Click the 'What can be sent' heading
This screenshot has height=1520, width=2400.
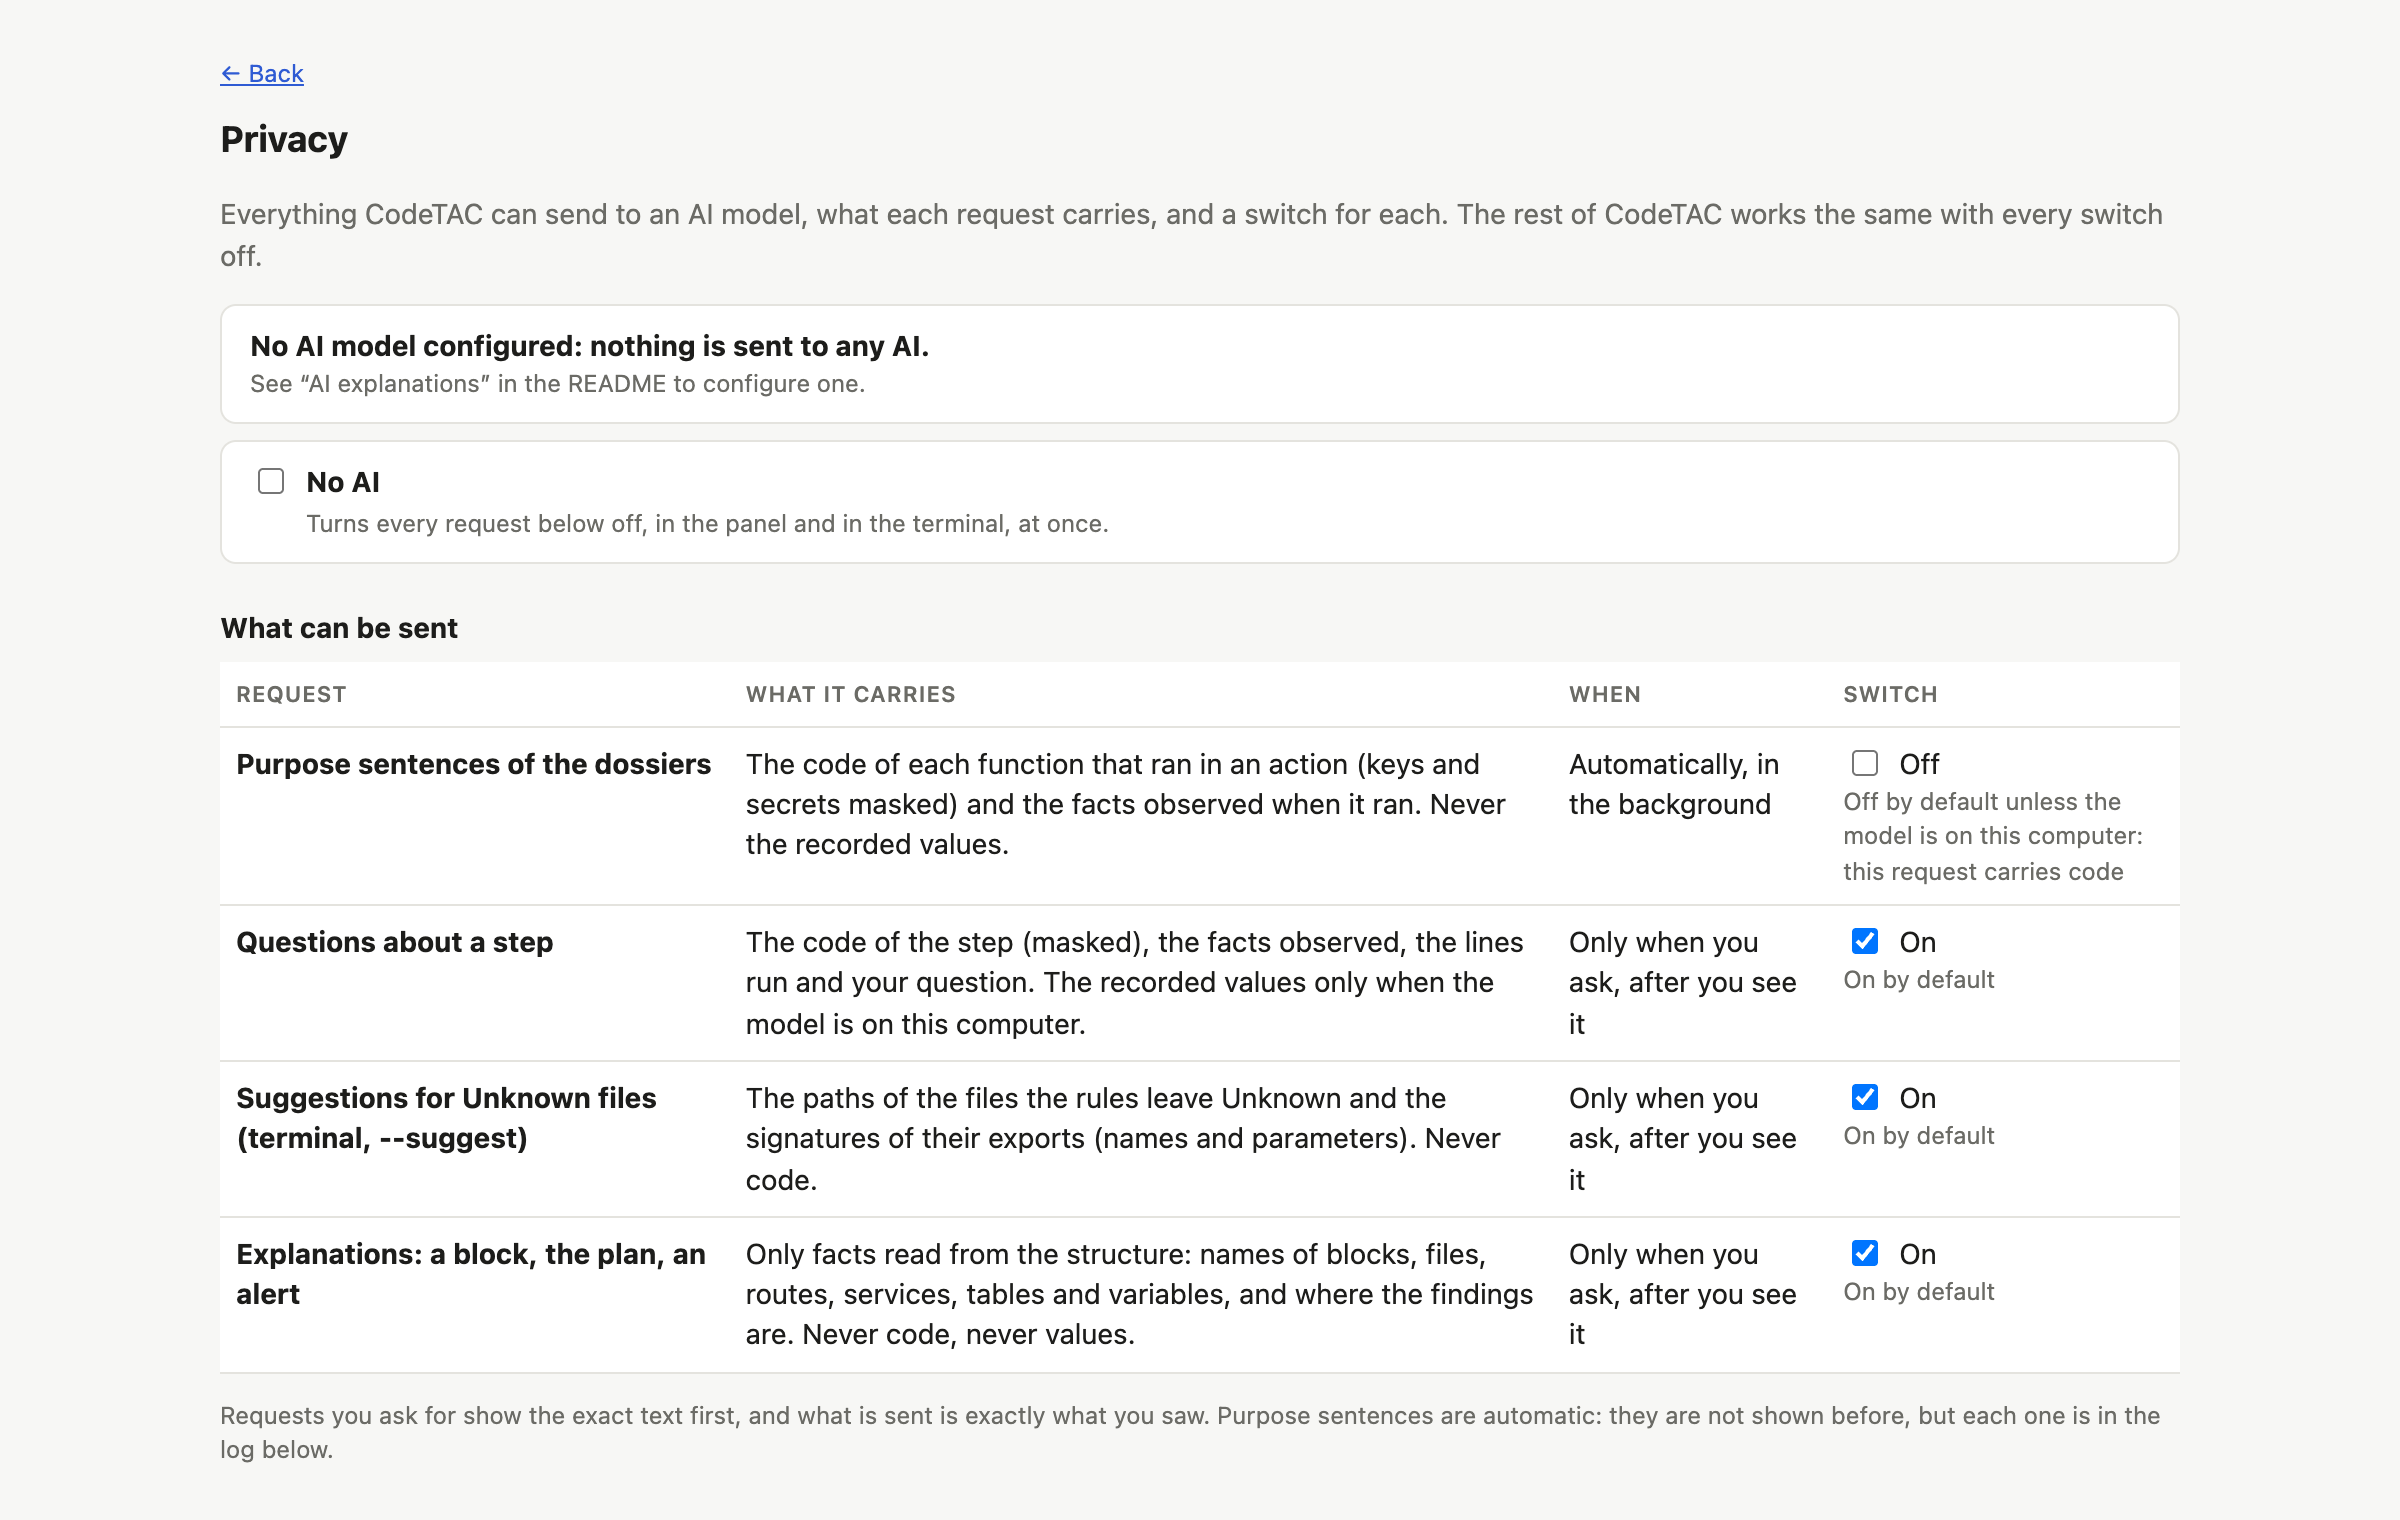point(339,628)
